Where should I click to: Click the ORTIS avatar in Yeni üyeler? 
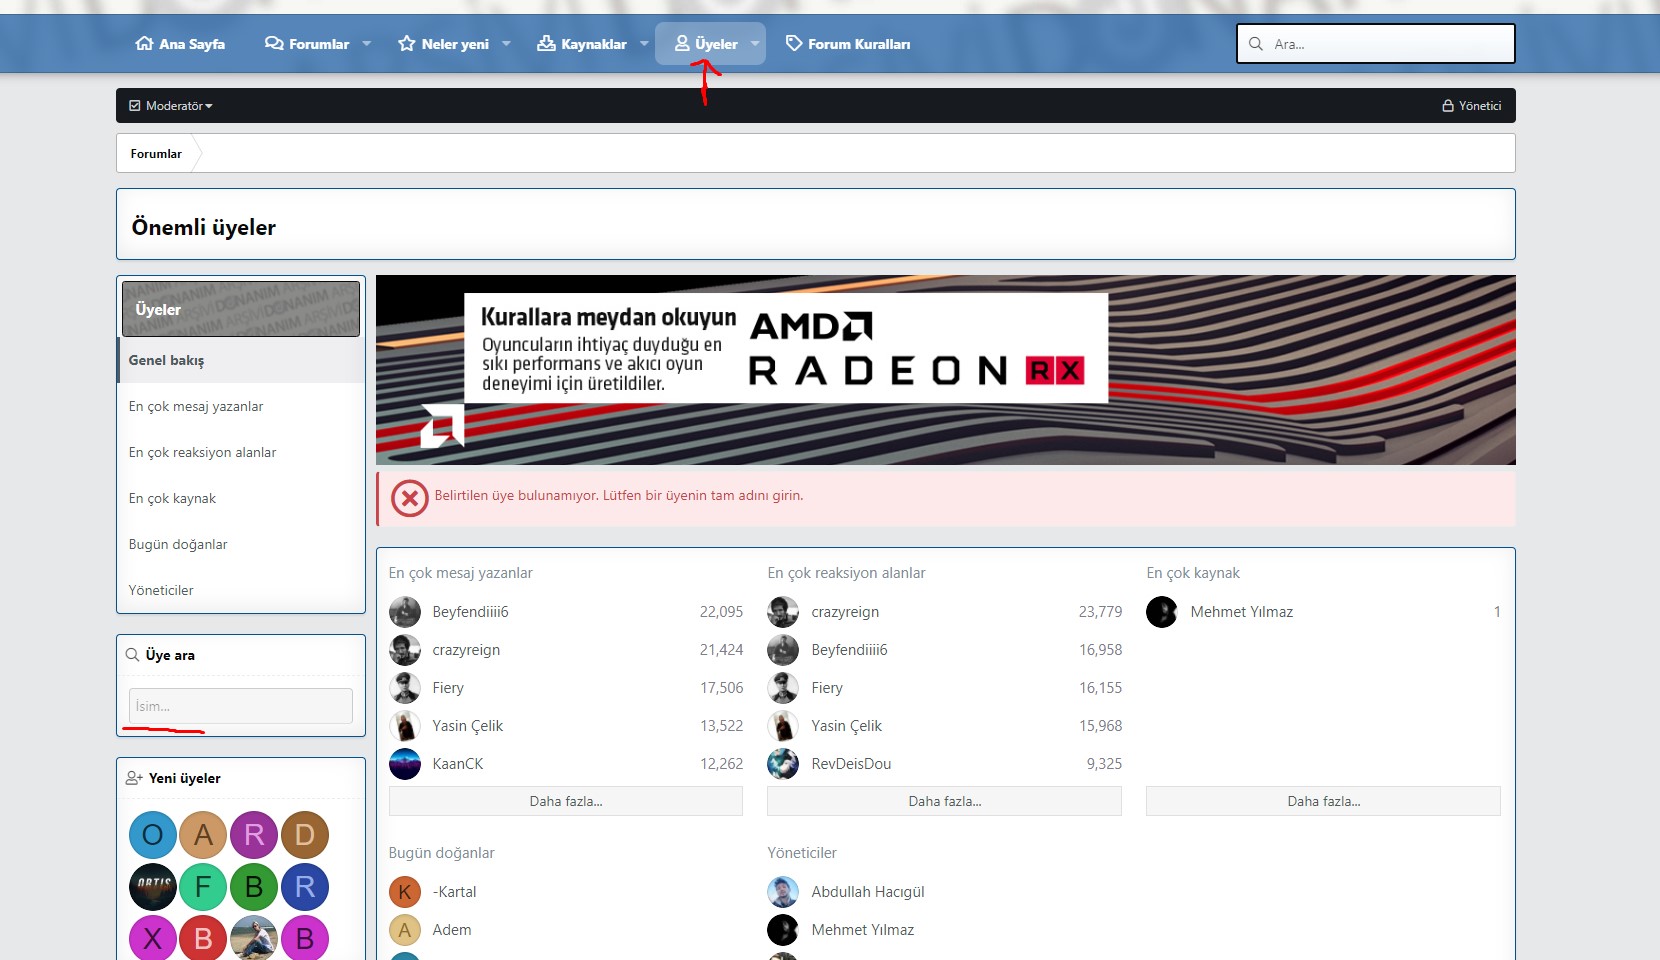[153, 887]
